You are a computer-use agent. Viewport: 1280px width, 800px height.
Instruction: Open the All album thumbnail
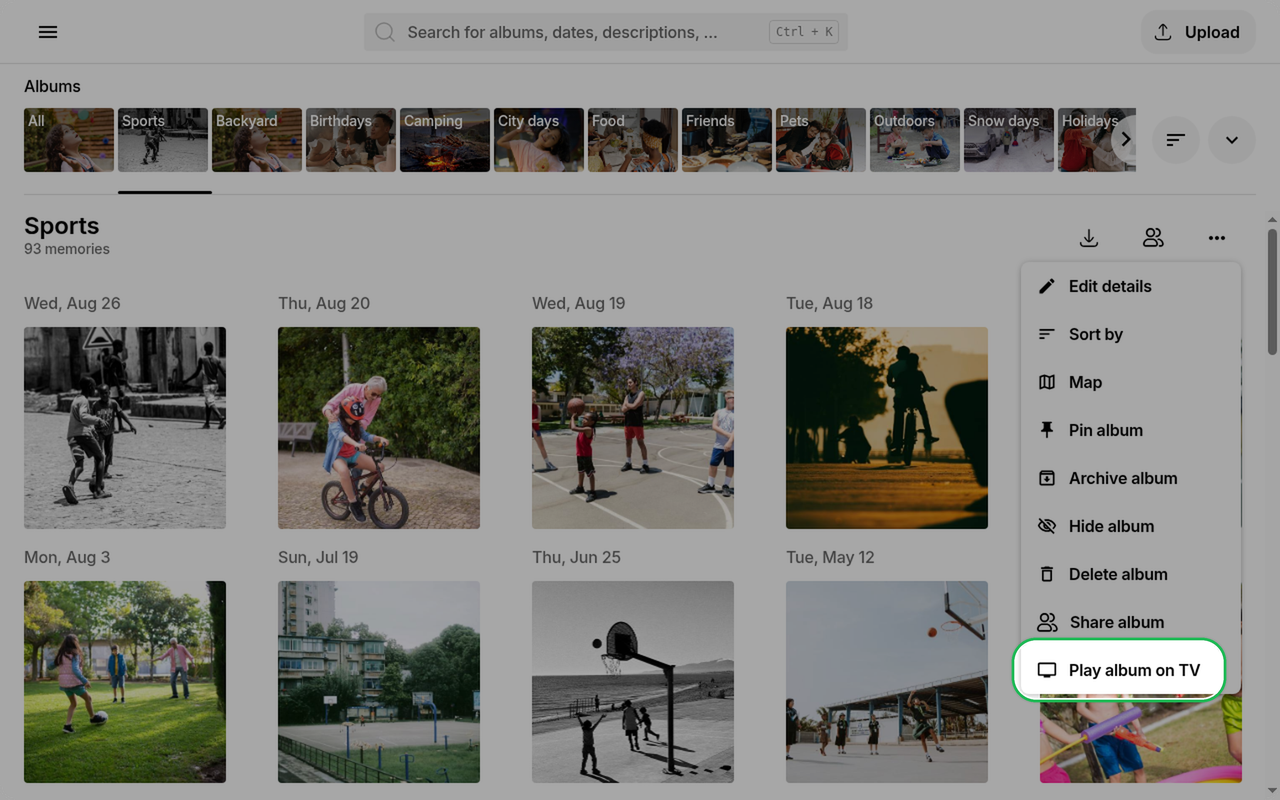tap(69, 140)
